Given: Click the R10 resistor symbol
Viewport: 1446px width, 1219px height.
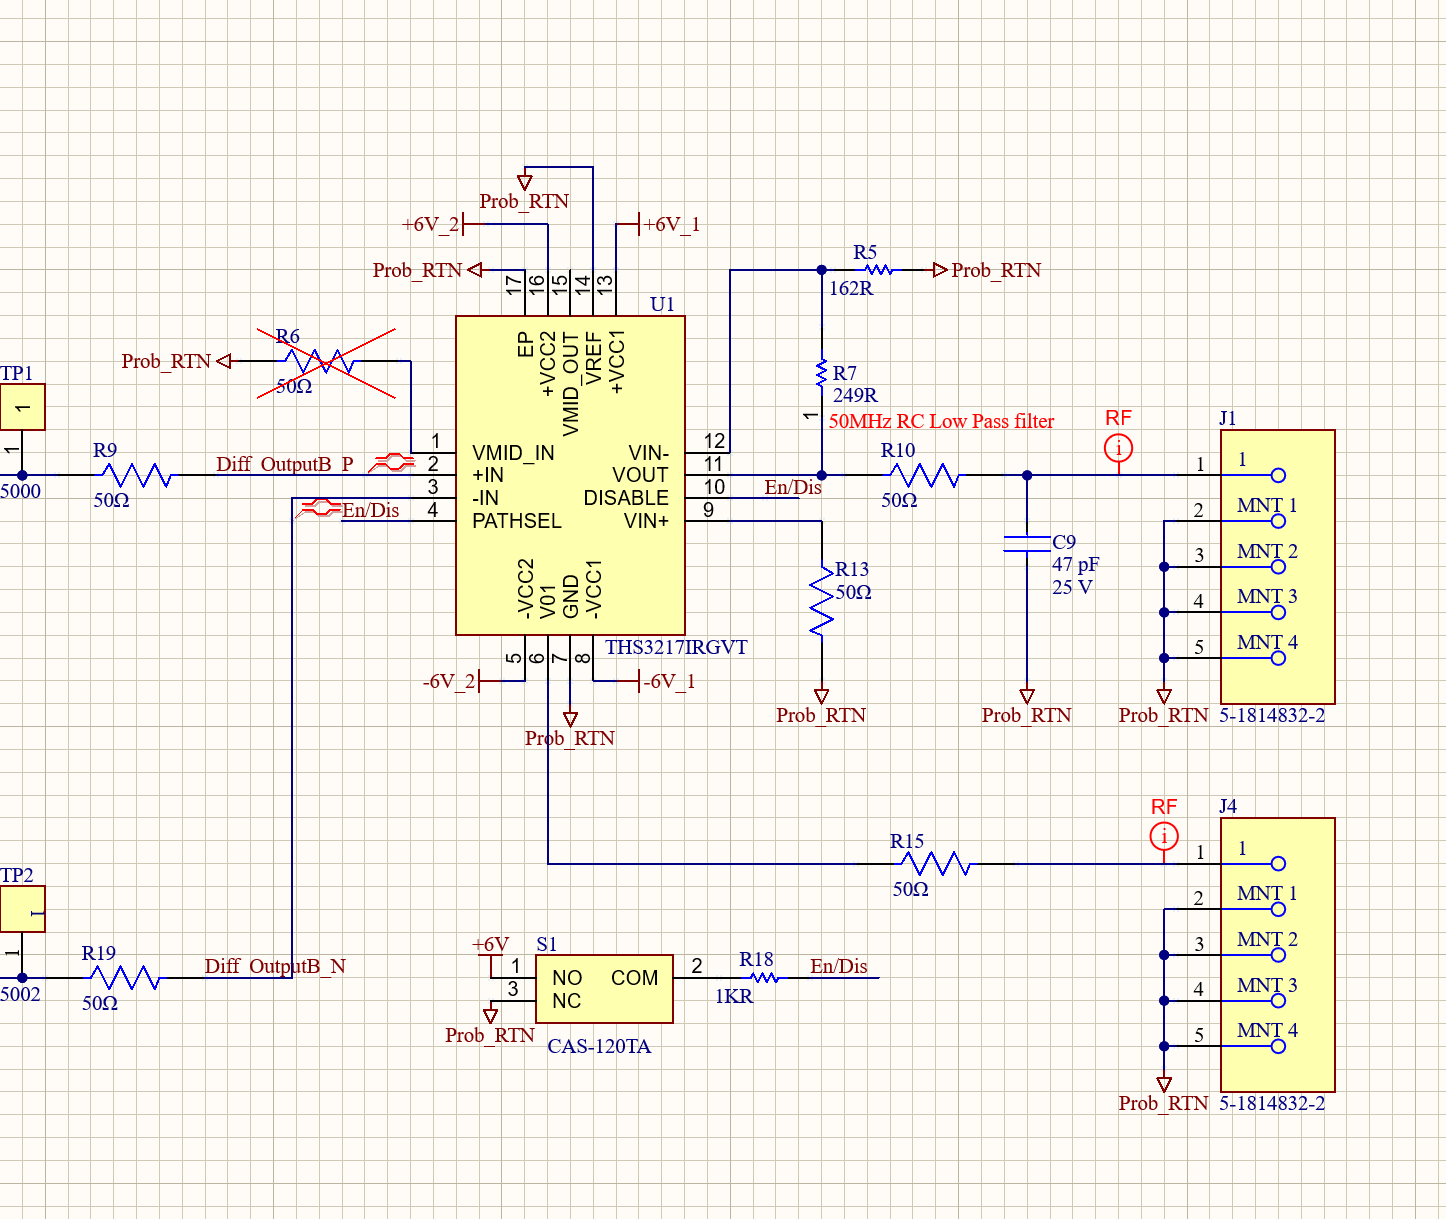Looking at the screenshot, I should pyautogui.click(x=925, y=475).
